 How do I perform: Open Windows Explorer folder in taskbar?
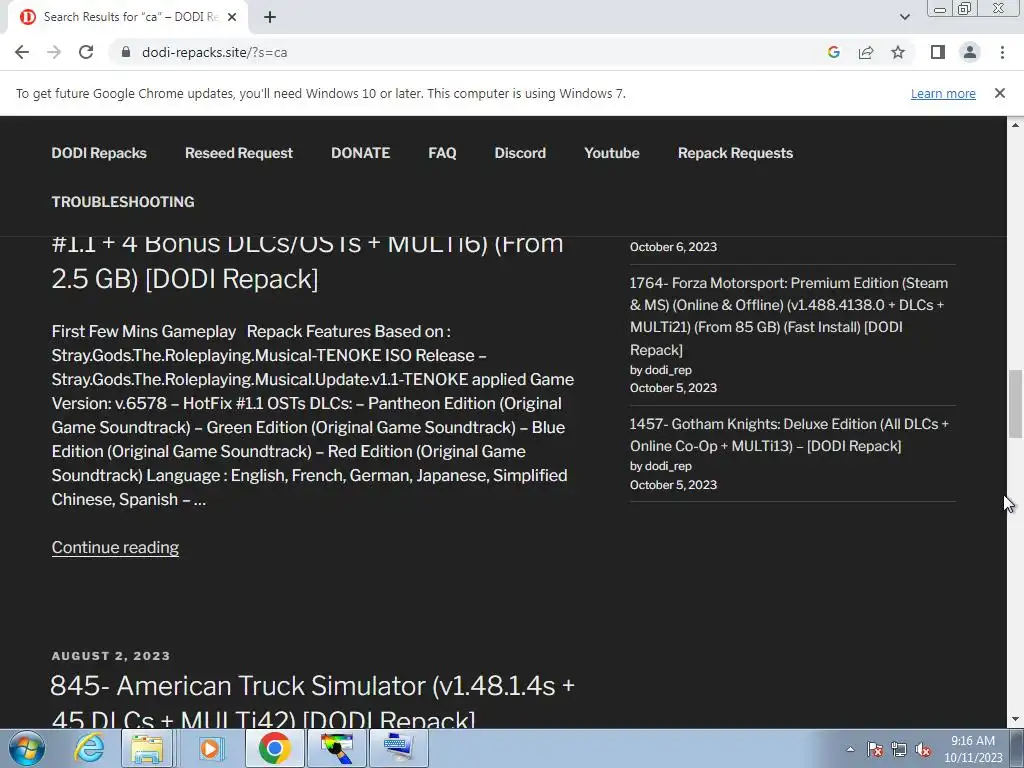pos(148,748)
